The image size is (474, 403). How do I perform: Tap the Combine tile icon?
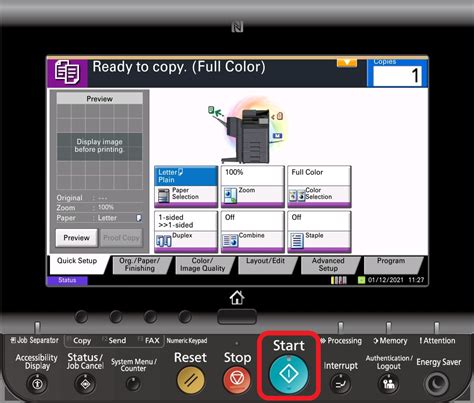point(231,241)
